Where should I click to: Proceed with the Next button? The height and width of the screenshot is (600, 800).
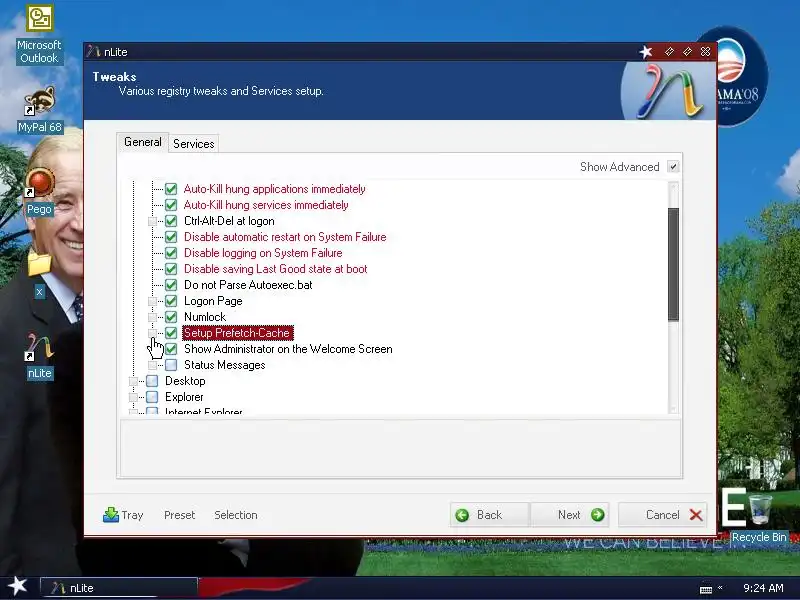pos(569,515)
